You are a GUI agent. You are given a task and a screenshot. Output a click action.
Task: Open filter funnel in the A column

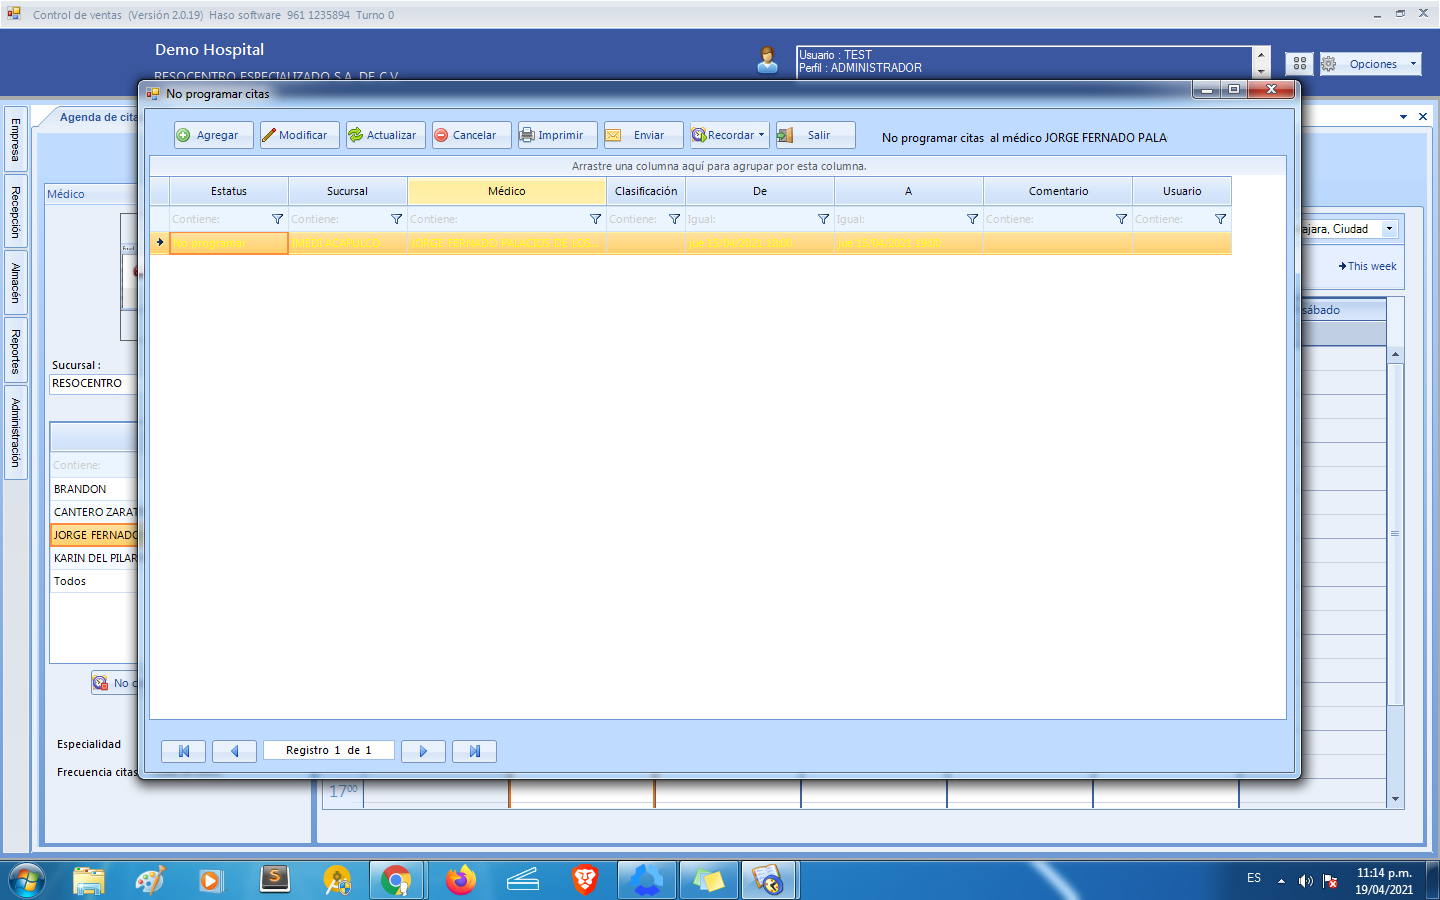(972, 219)
